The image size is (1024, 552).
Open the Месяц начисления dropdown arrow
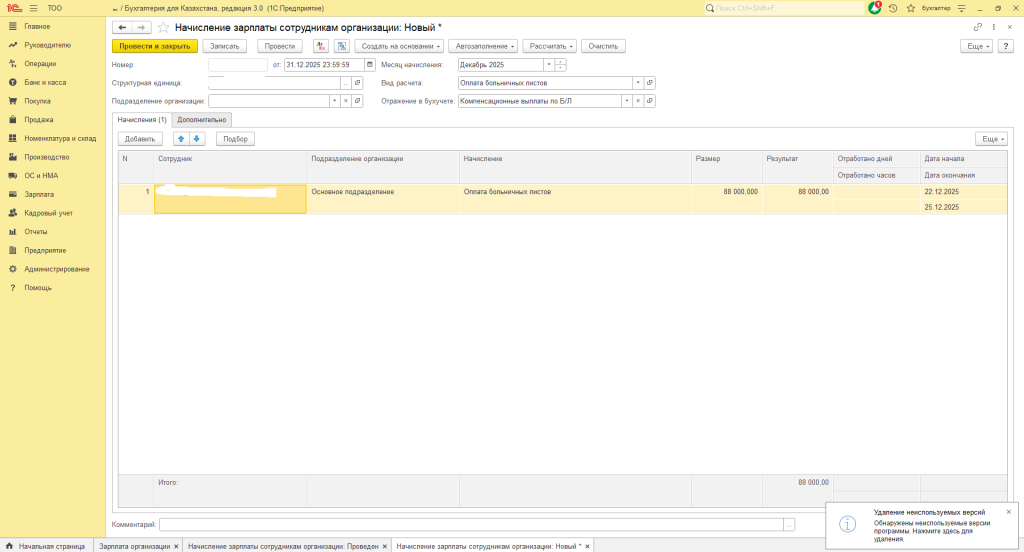[x=548, y=65]
